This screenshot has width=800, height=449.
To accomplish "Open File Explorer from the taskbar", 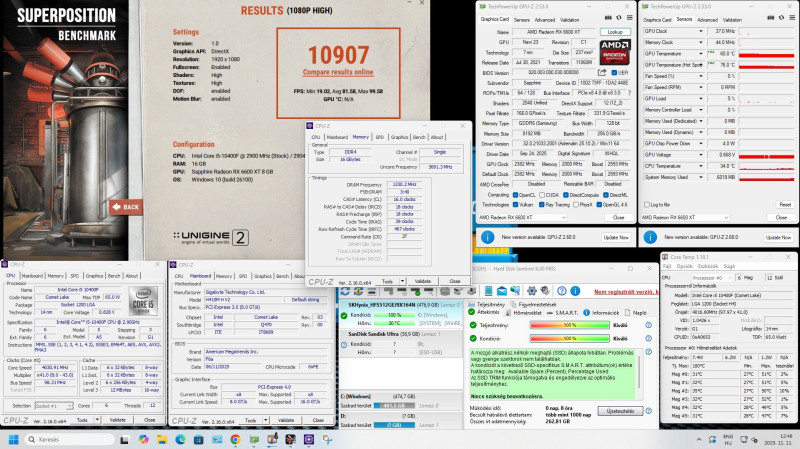I will pyautogui.click(x=162, y=439).
